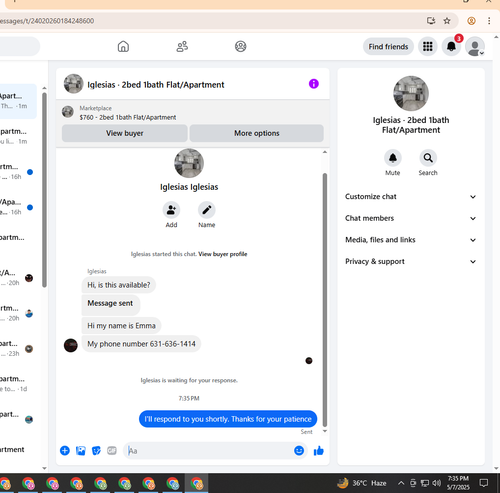The height and width of the screenshot is (493, 500).
Task: Click the listing thumbnail in chat header
Action: 73,83
